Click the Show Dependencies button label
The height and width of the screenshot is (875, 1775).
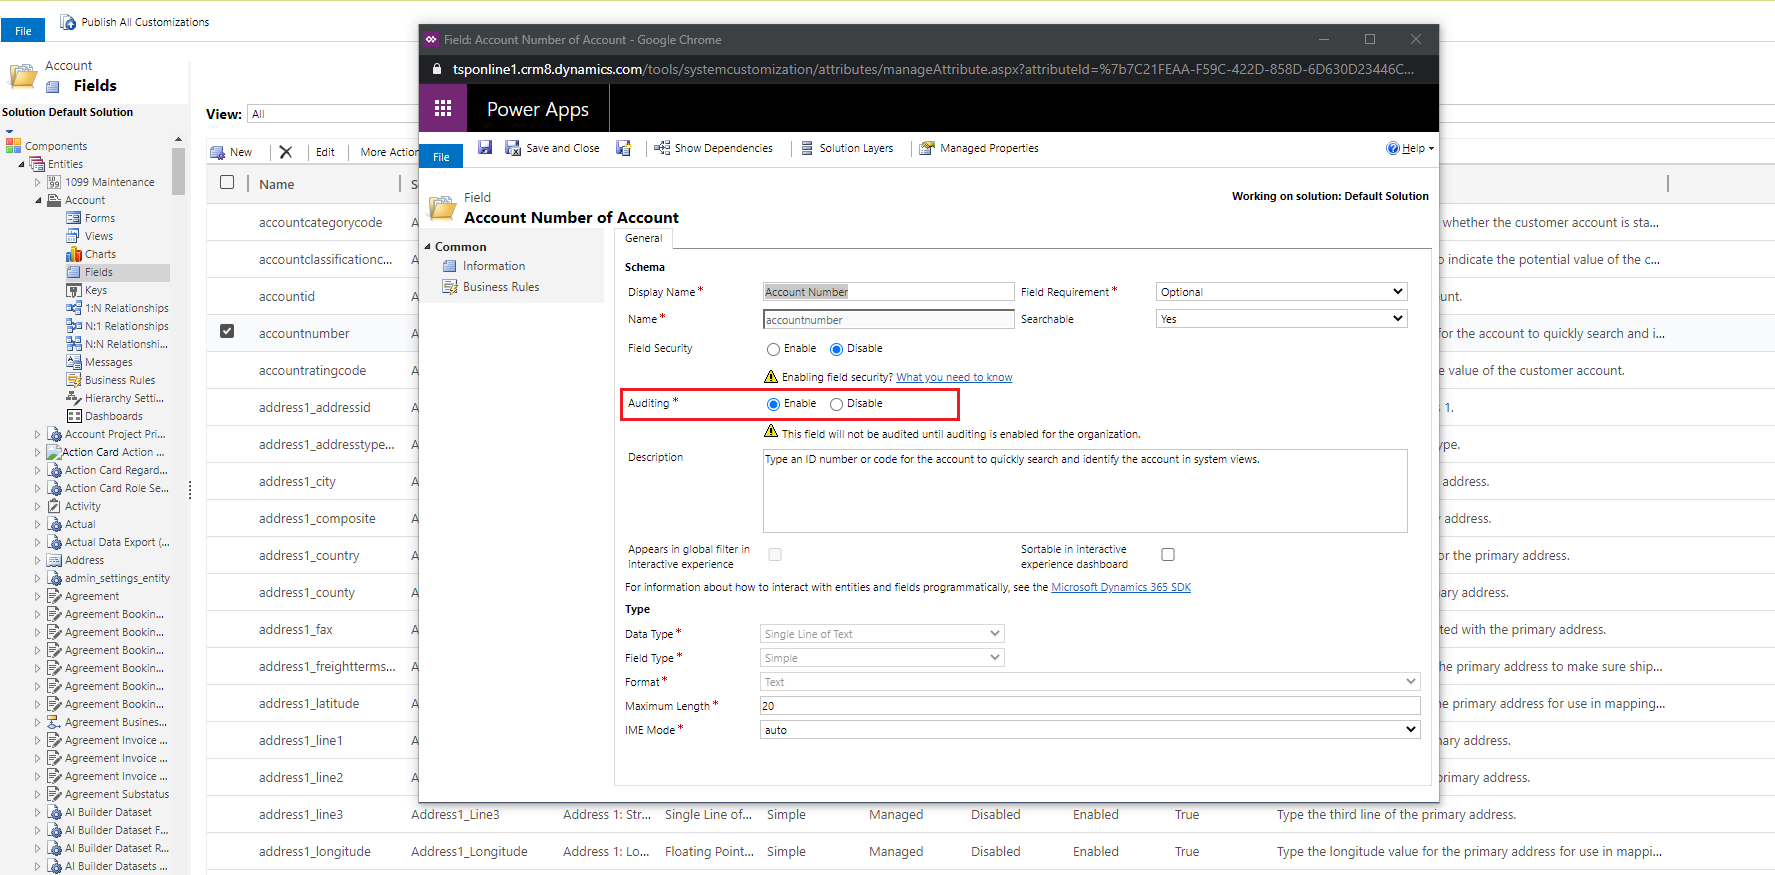click(724, 148)
